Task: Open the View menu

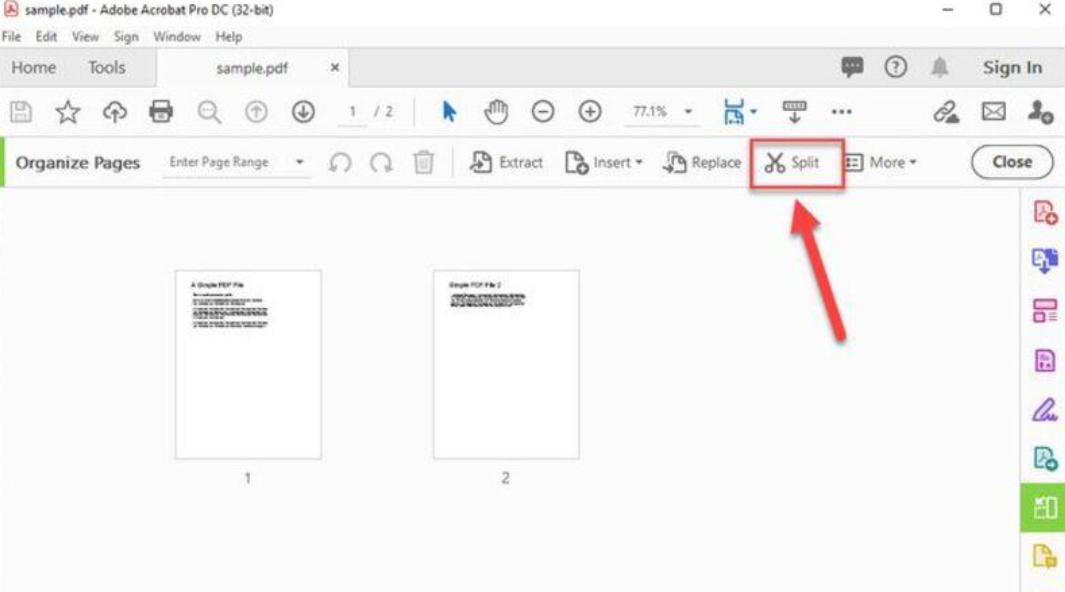Action: coord(86,37)
